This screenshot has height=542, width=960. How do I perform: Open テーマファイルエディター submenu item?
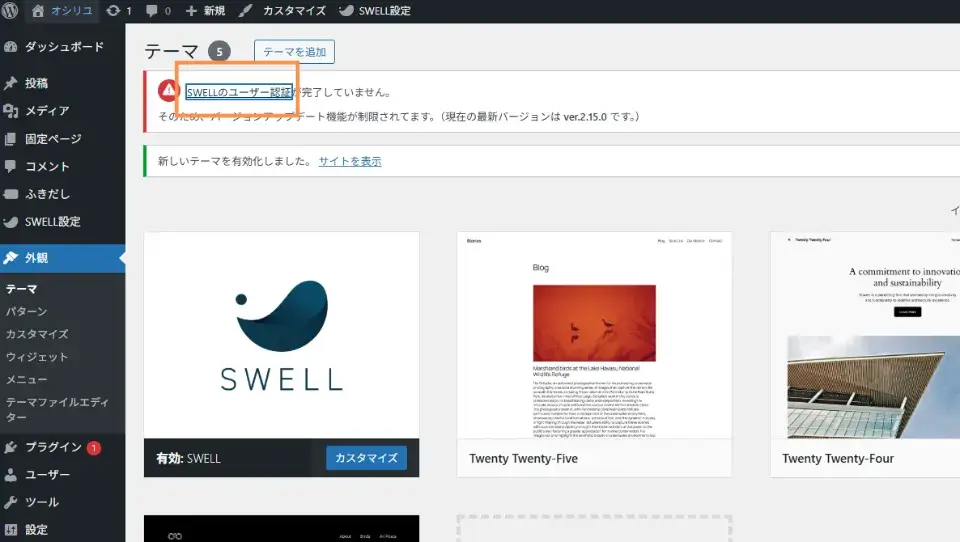tap(58, 409)
